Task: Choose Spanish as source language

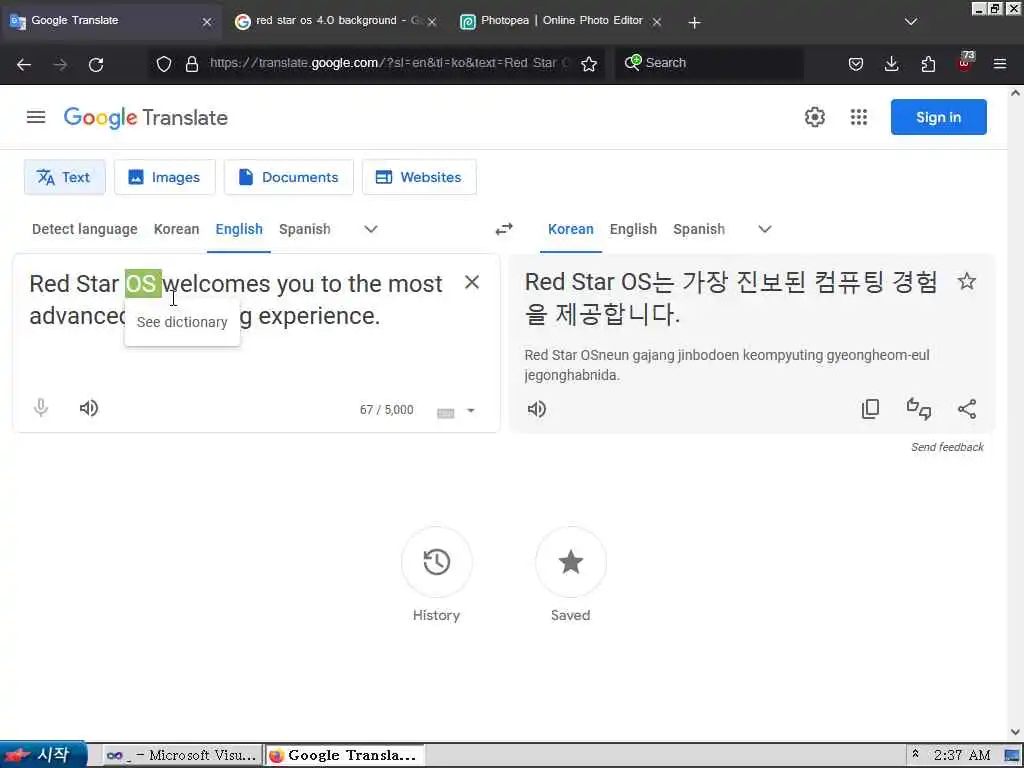Action: pyautogui.click(x=304, y=229)
